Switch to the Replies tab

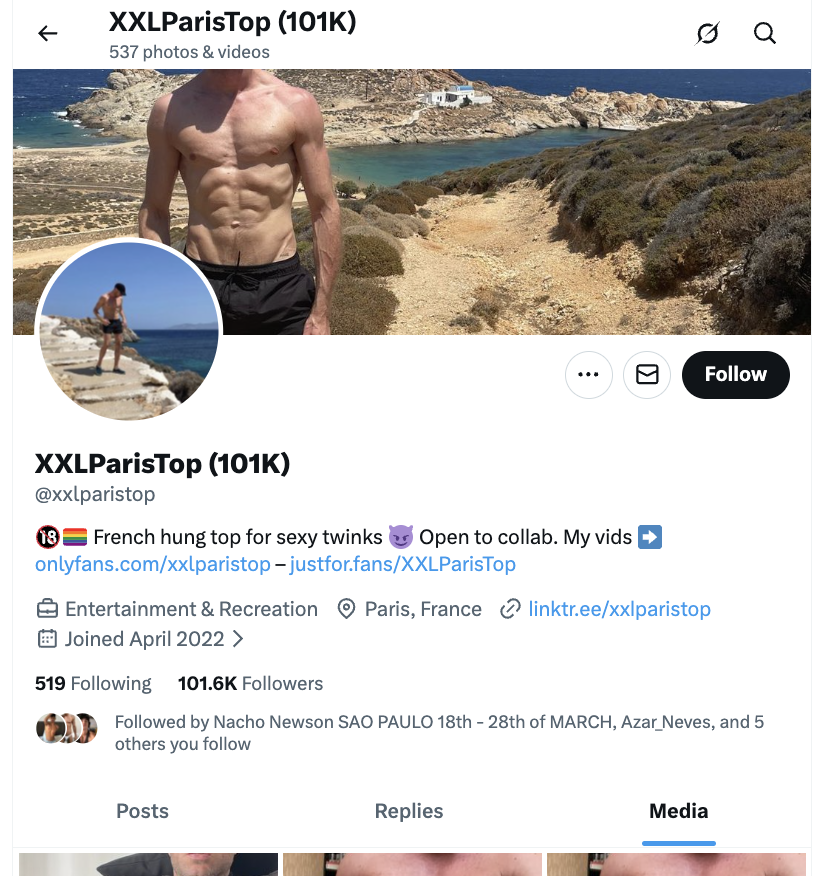coord(409,811)
